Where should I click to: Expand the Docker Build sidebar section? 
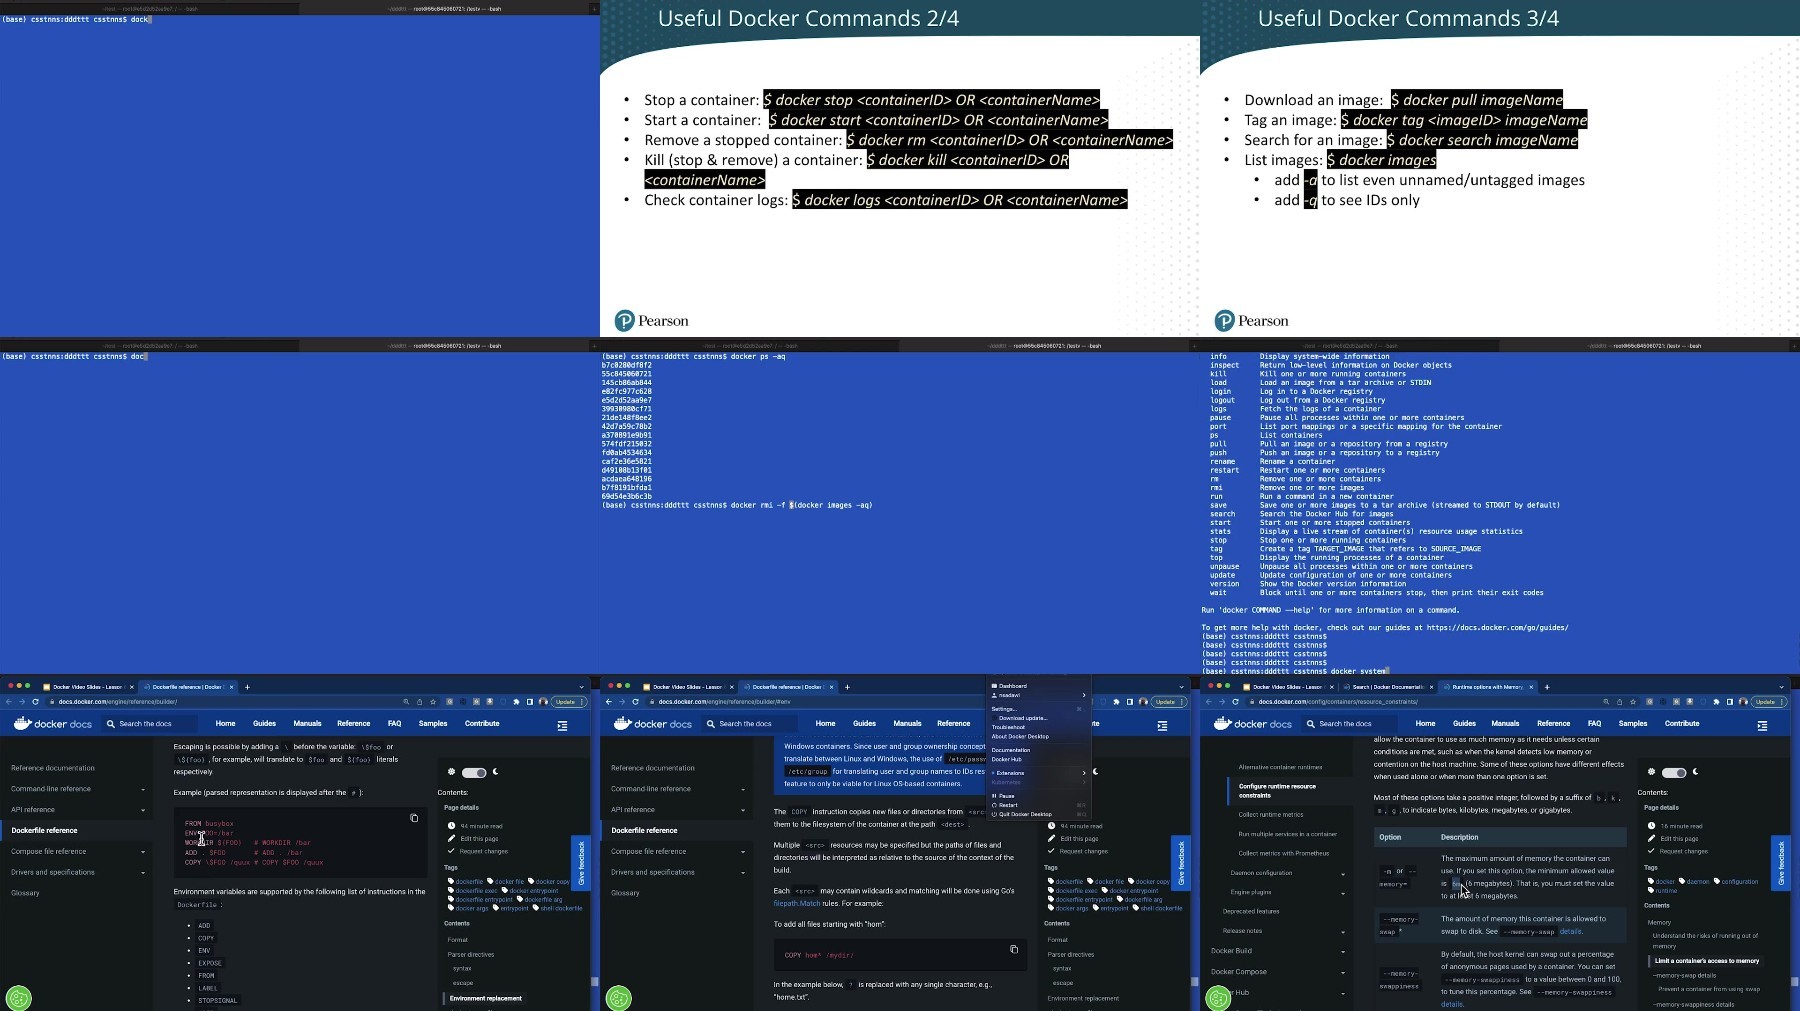pos(1343,951)
